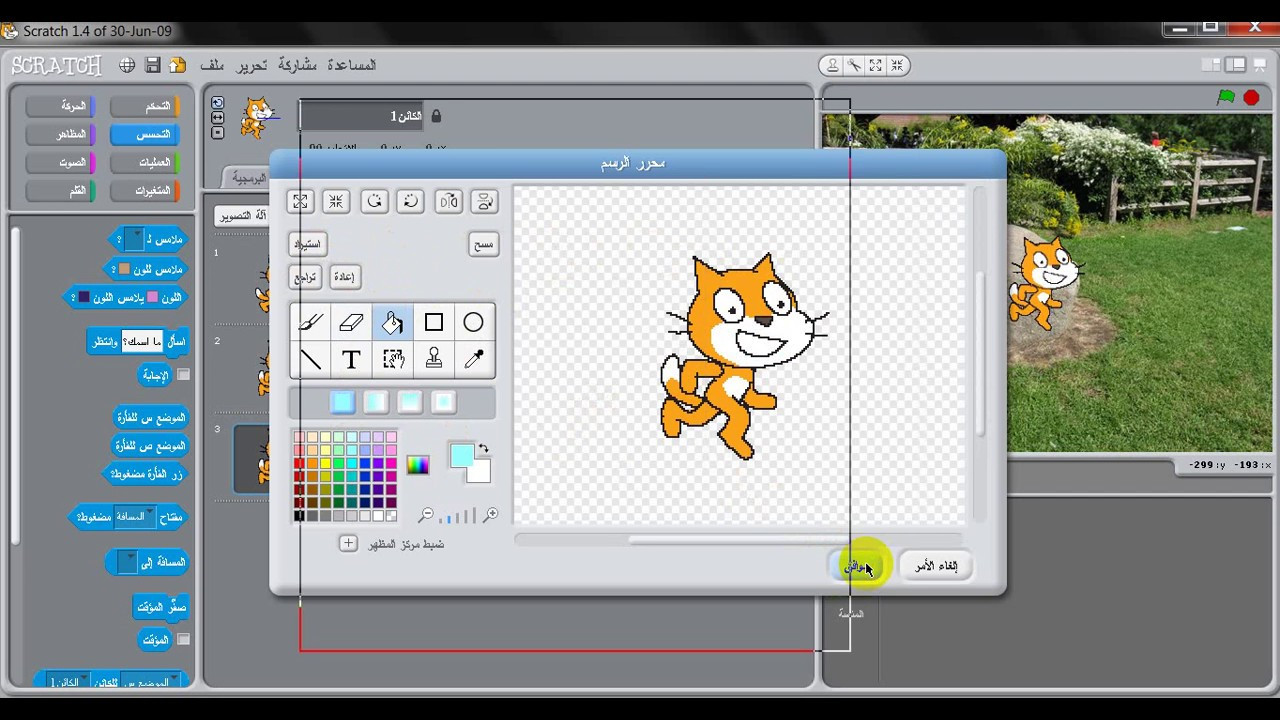This screenshot has width=1280, height=720.
Task: Select the paint bucket fill tool
Action: click(392, 323)
